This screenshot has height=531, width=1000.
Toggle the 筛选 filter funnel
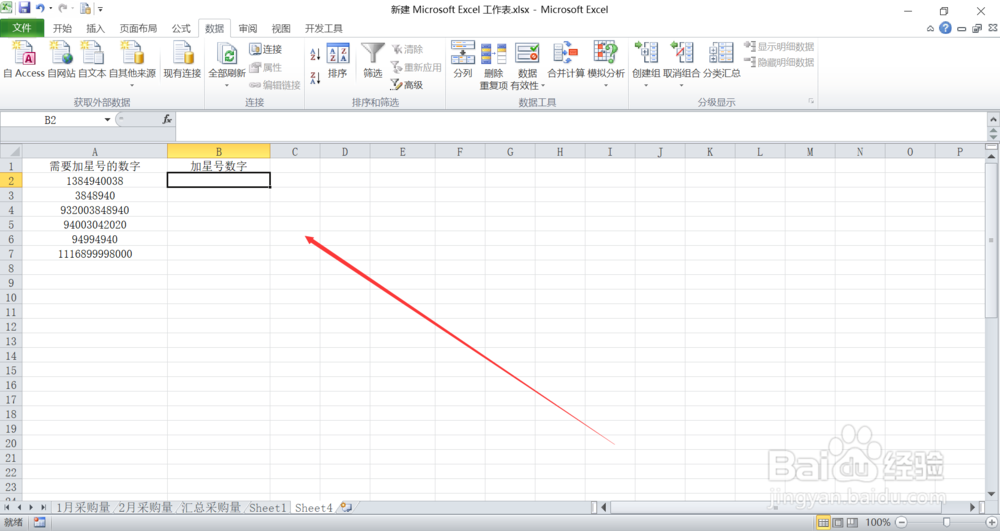tap(372, 61)
